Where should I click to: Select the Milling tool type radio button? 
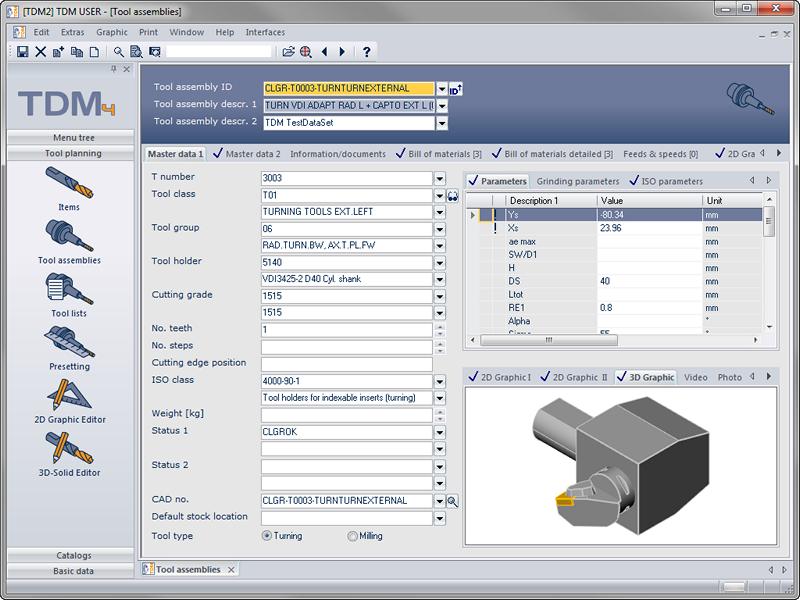pyautogui.click(x=352, y=536)
